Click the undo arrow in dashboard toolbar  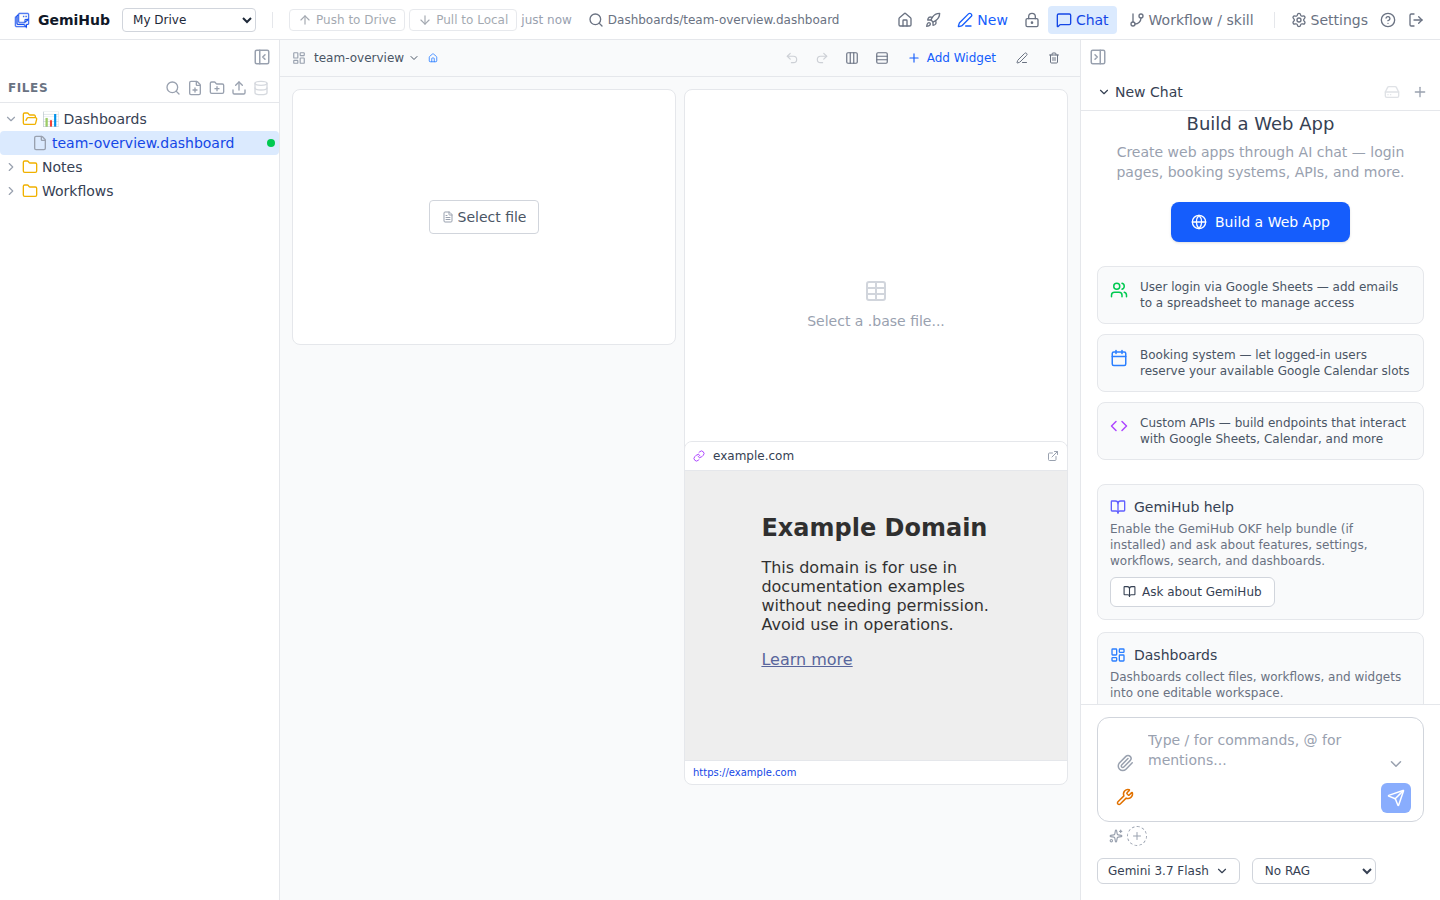[x=792, y=58]
